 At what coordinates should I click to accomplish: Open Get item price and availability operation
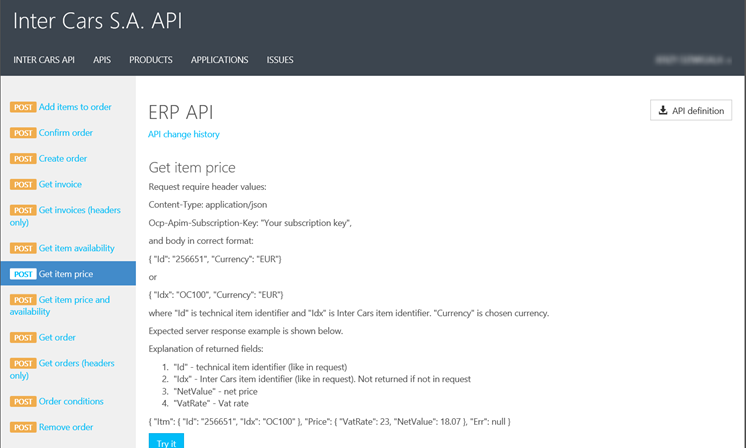click(x=74, y=300)
